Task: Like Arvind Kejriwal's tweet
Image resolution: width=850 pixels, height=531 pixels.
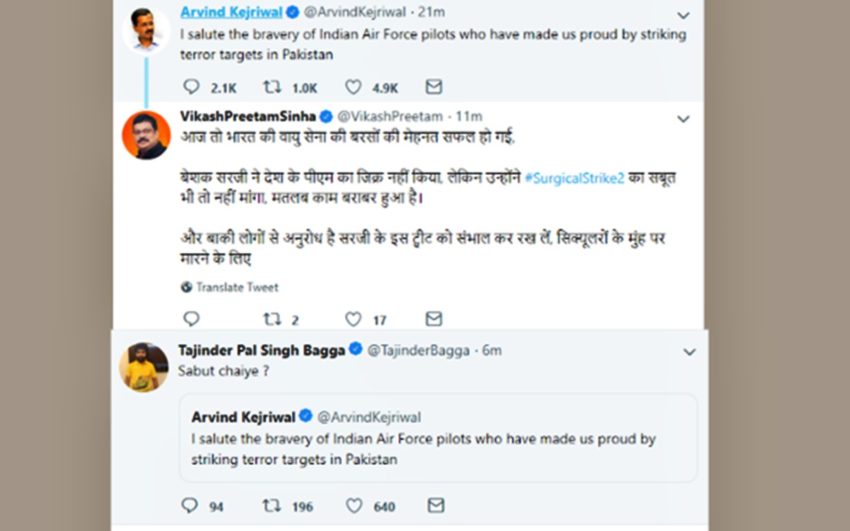Action: coord(353,88)
